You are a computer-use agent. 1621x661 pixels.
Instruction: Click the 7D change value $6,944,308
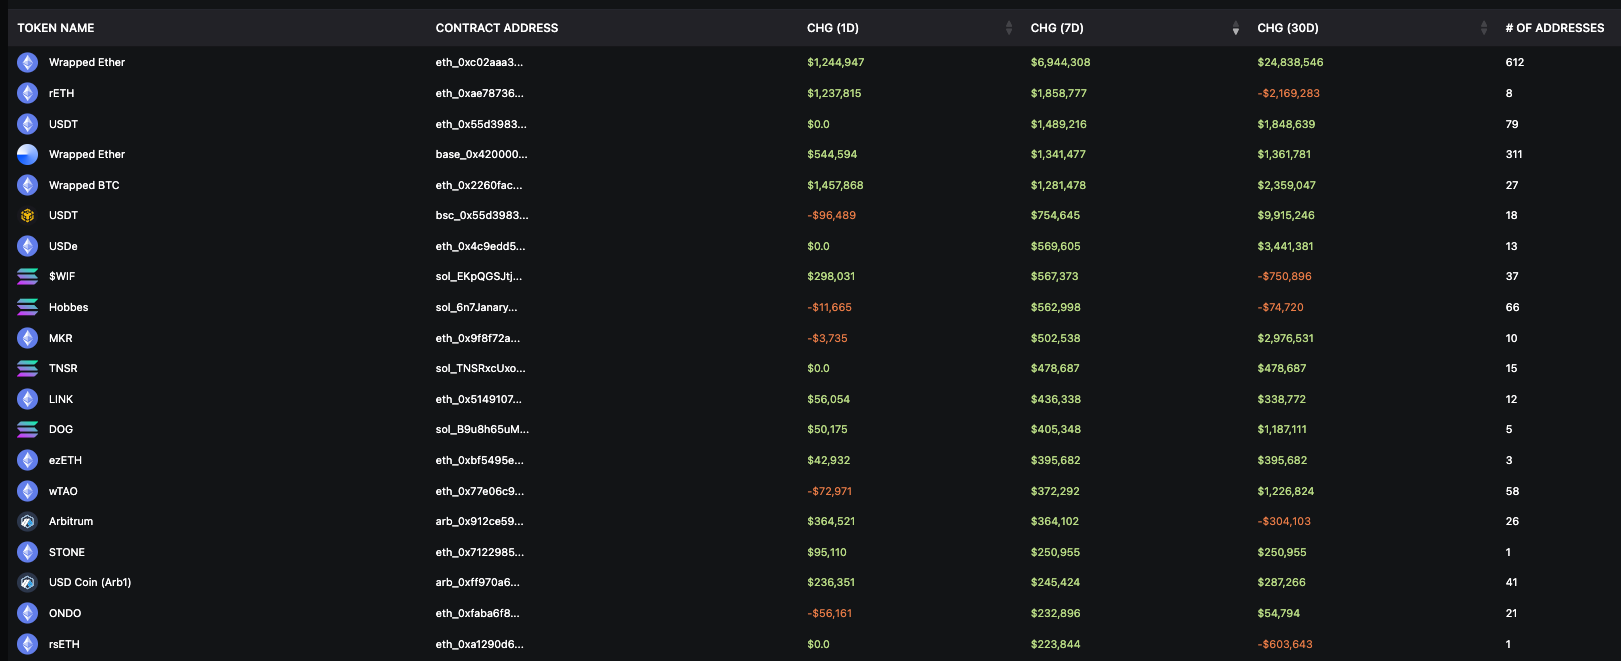1060,62
